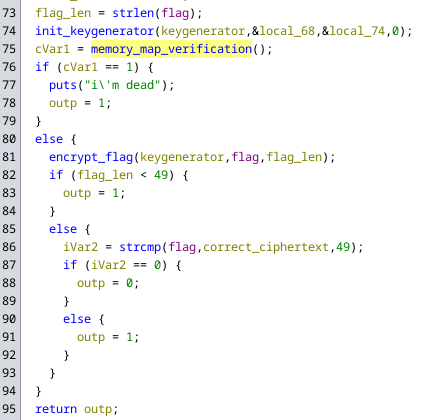Click the flag_len variable on line 73
The image size is (424, 420).
click(x=63, y=13)
